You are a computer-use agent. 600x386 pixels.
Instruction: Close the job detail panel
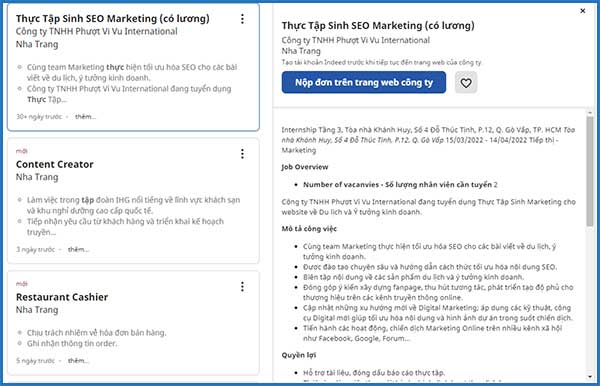(582, 11)
